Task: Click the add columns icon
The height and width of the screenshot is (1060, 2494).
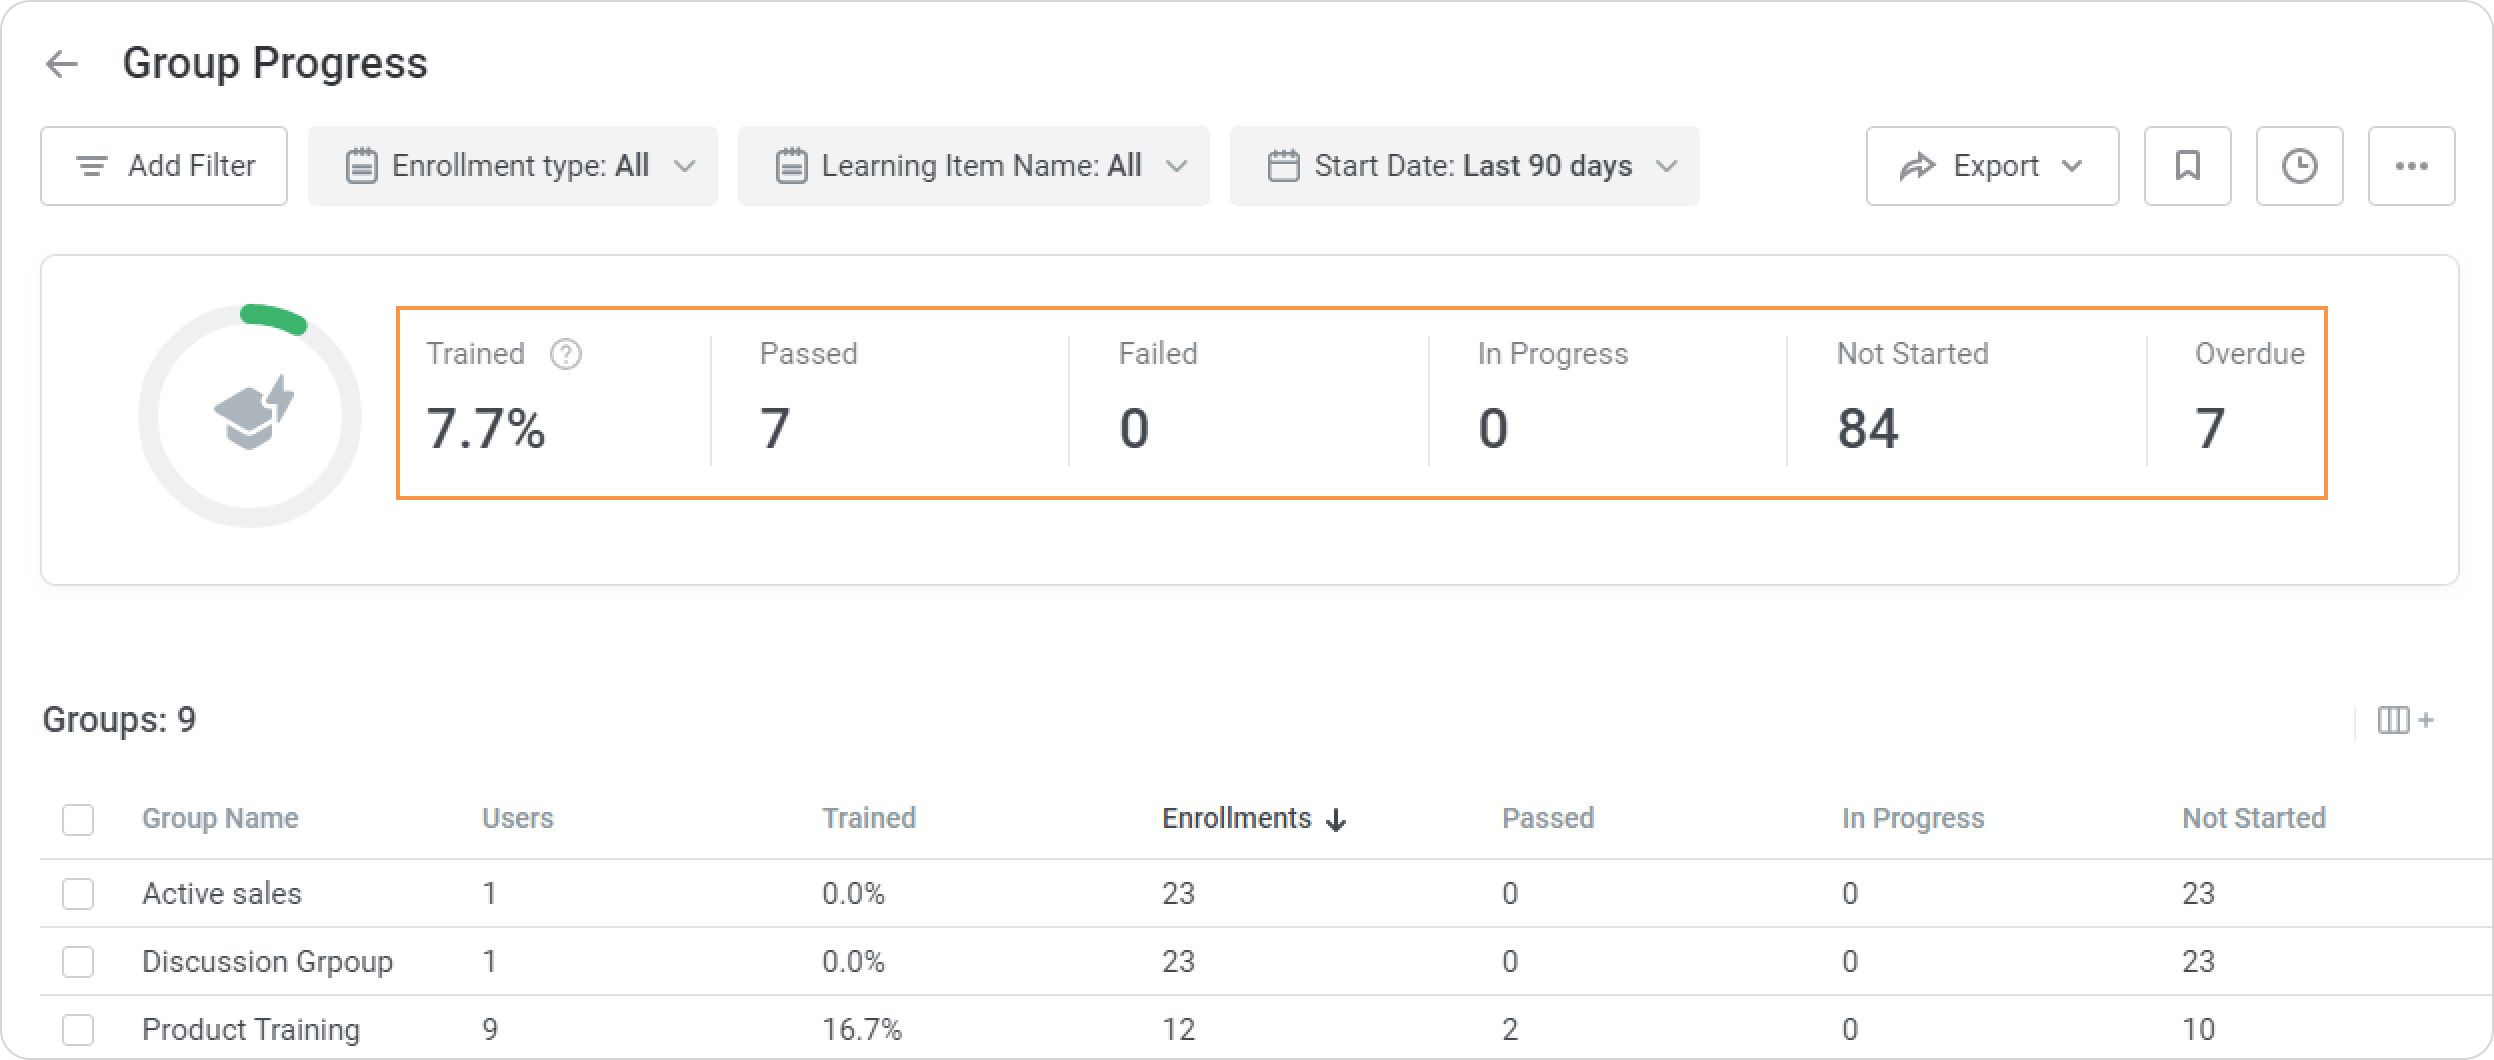Action: click(x=2404, y=720)
